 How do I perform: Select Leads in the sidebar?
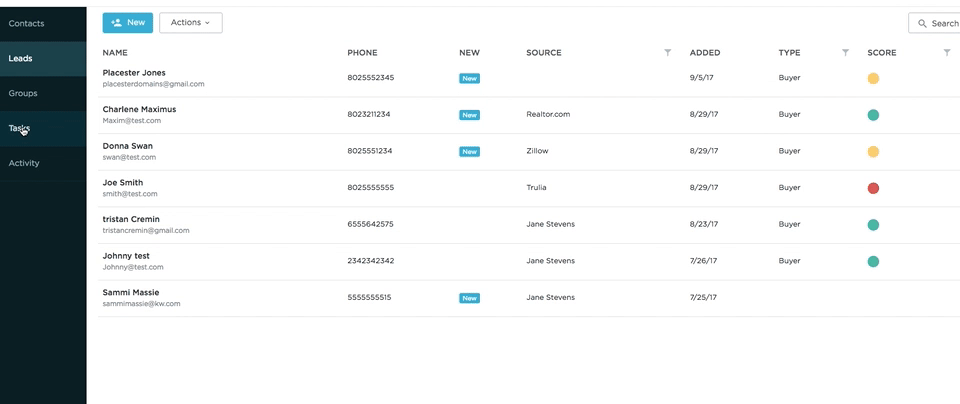[43, 59]
